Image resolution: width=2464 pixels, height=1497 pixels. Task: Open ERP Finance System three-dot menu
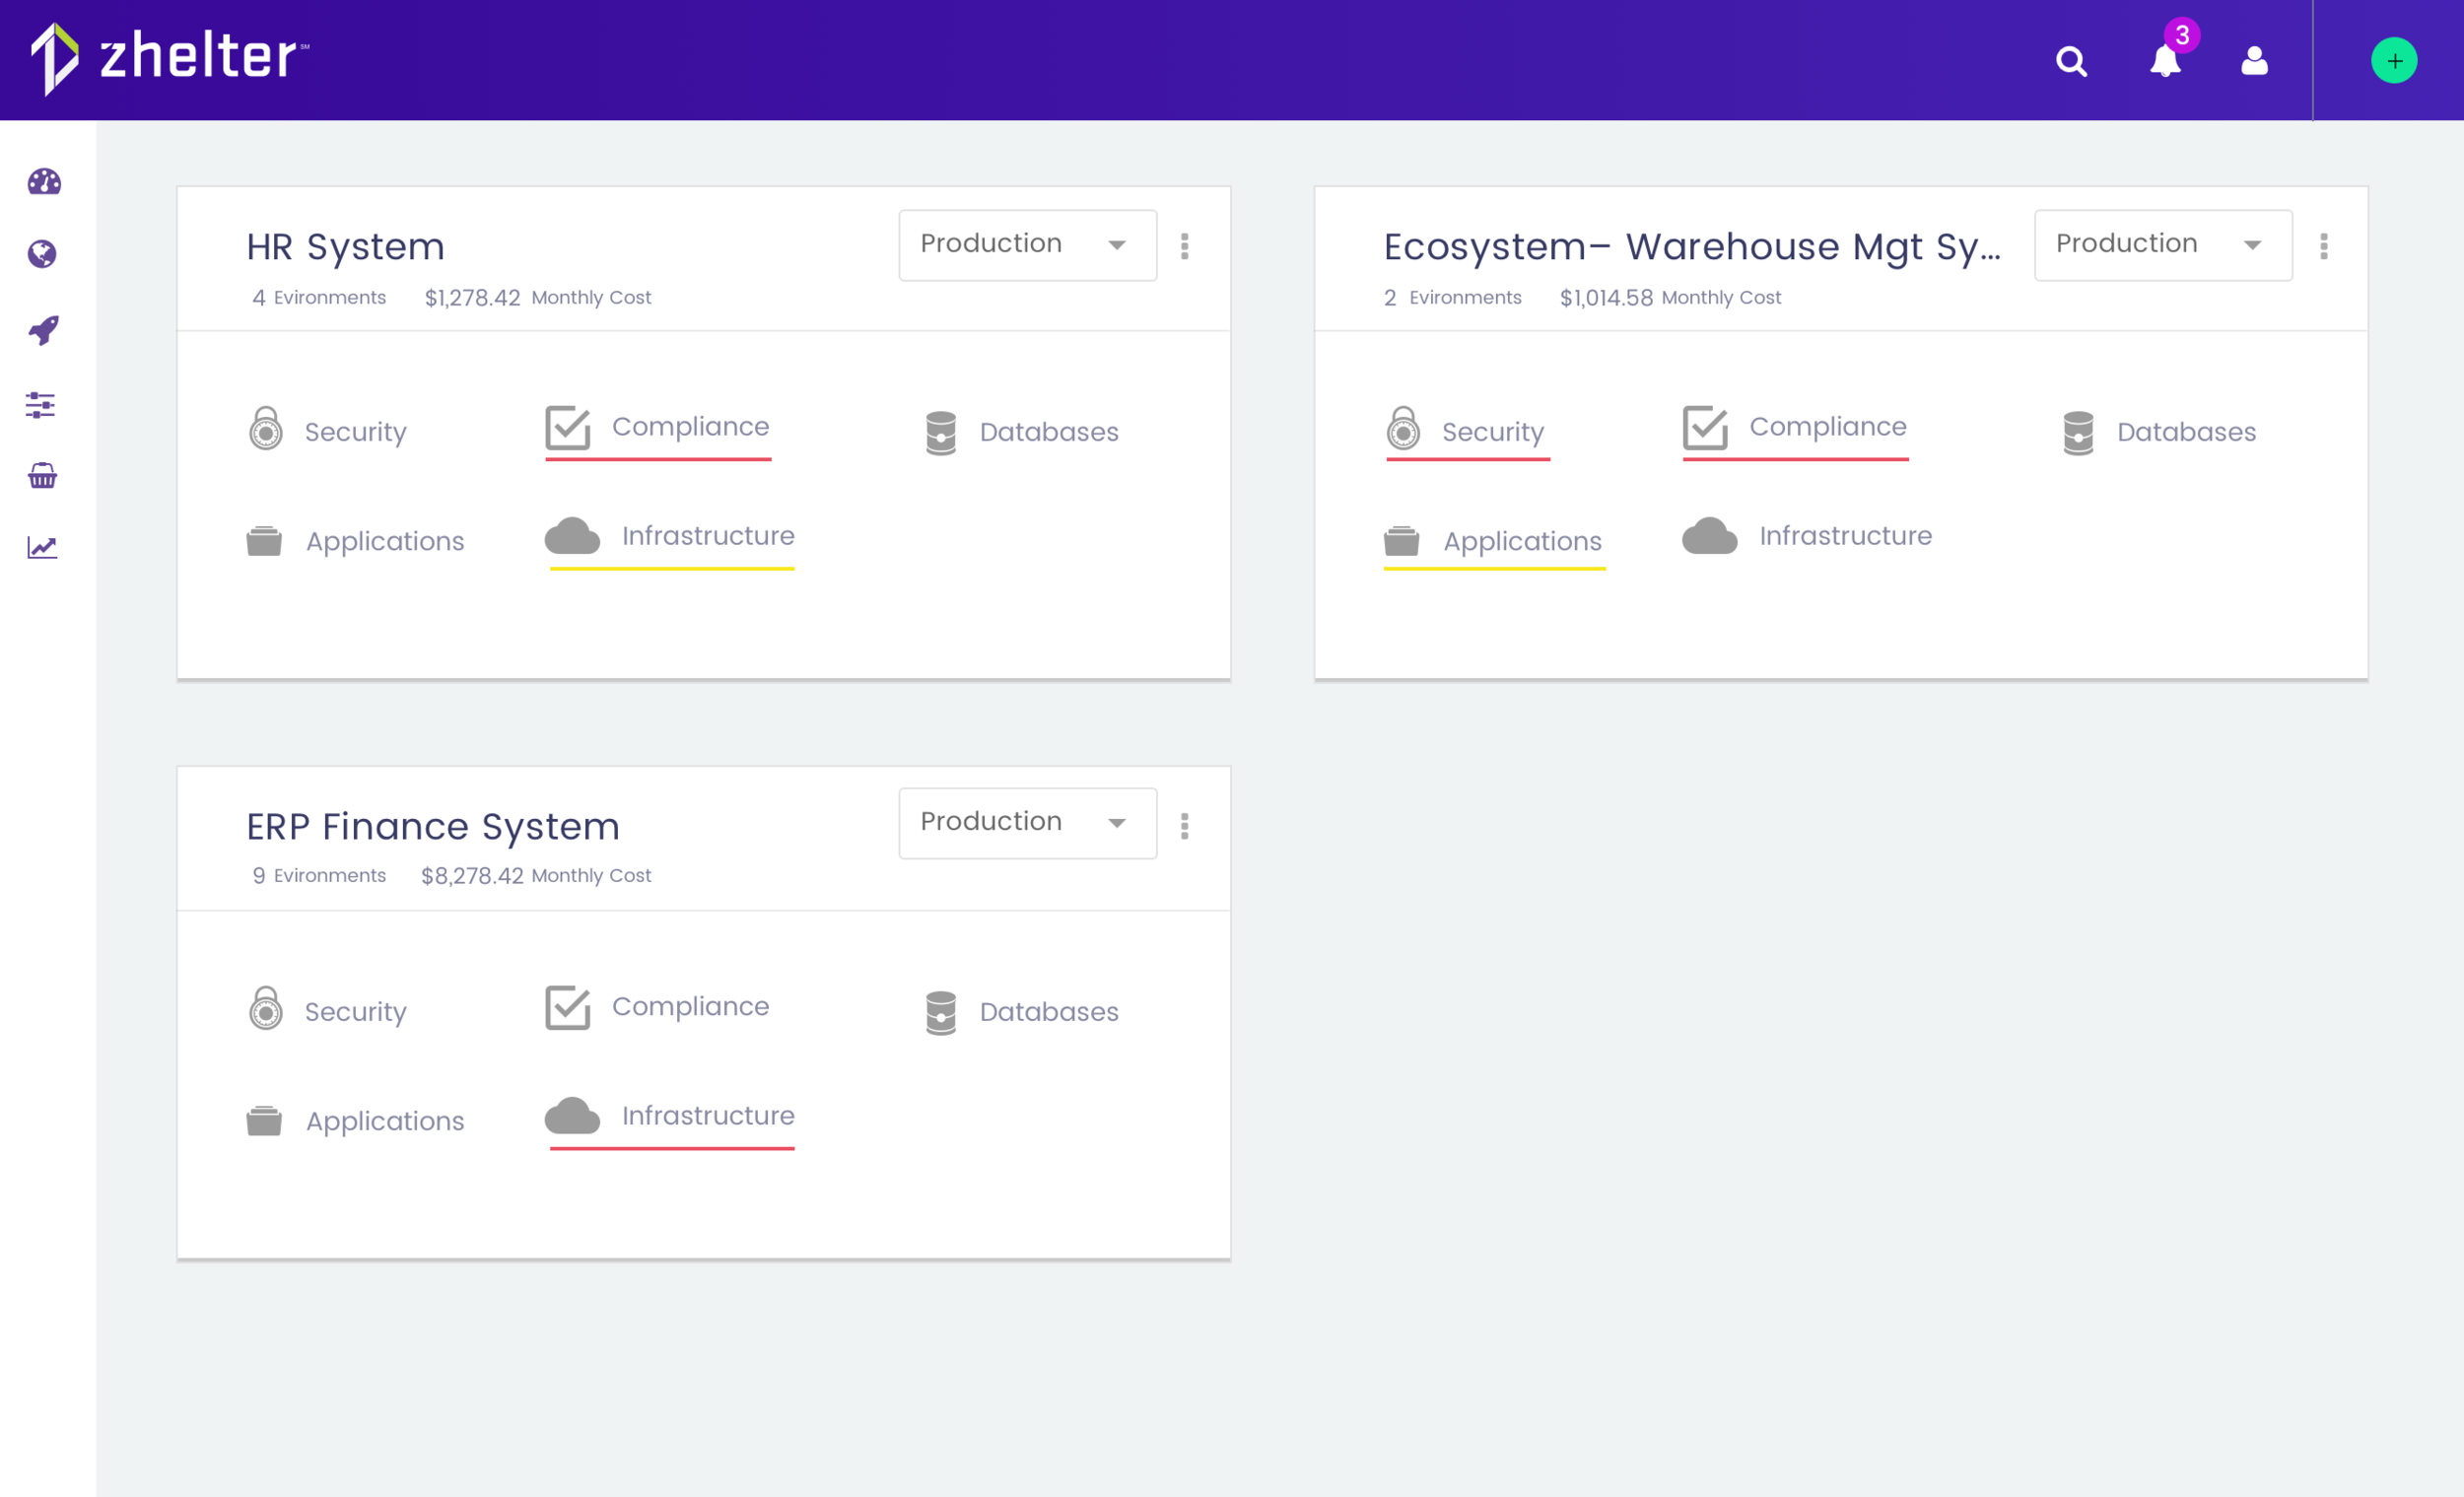coord(1185,826)
